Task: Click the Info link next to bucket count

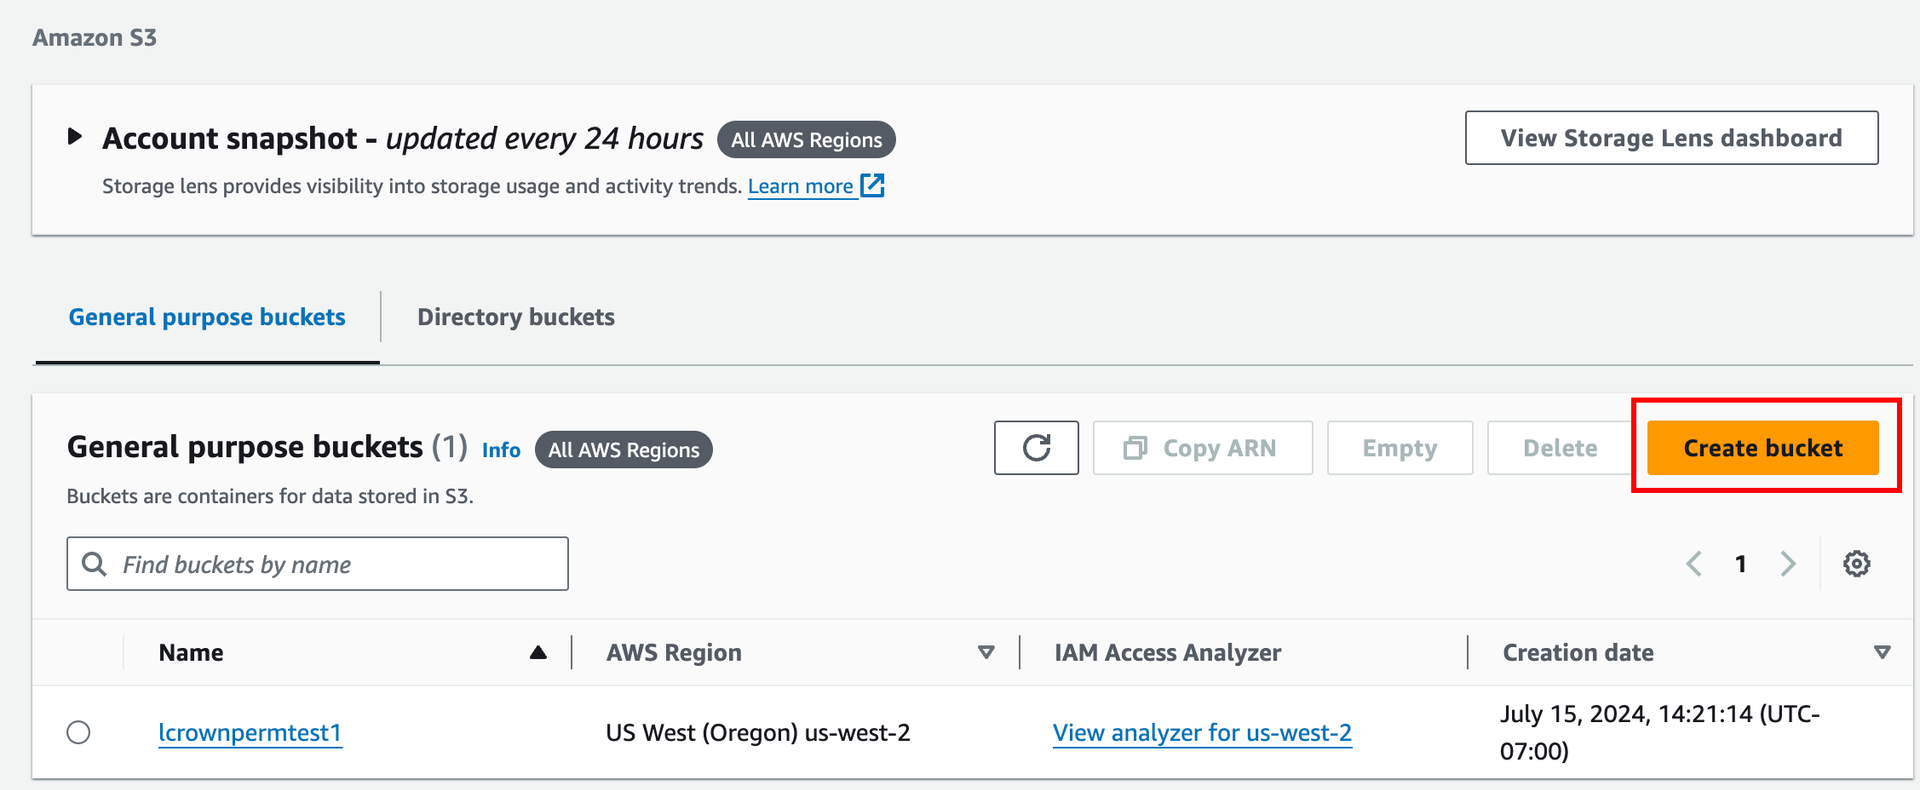Action: [x=501, y=450]
